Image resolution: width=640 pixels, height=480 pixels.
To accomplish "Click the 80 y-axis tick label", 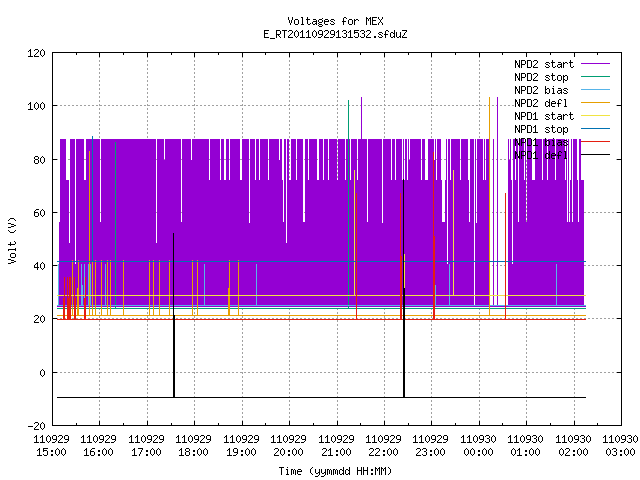I will (x=39, y=160).
